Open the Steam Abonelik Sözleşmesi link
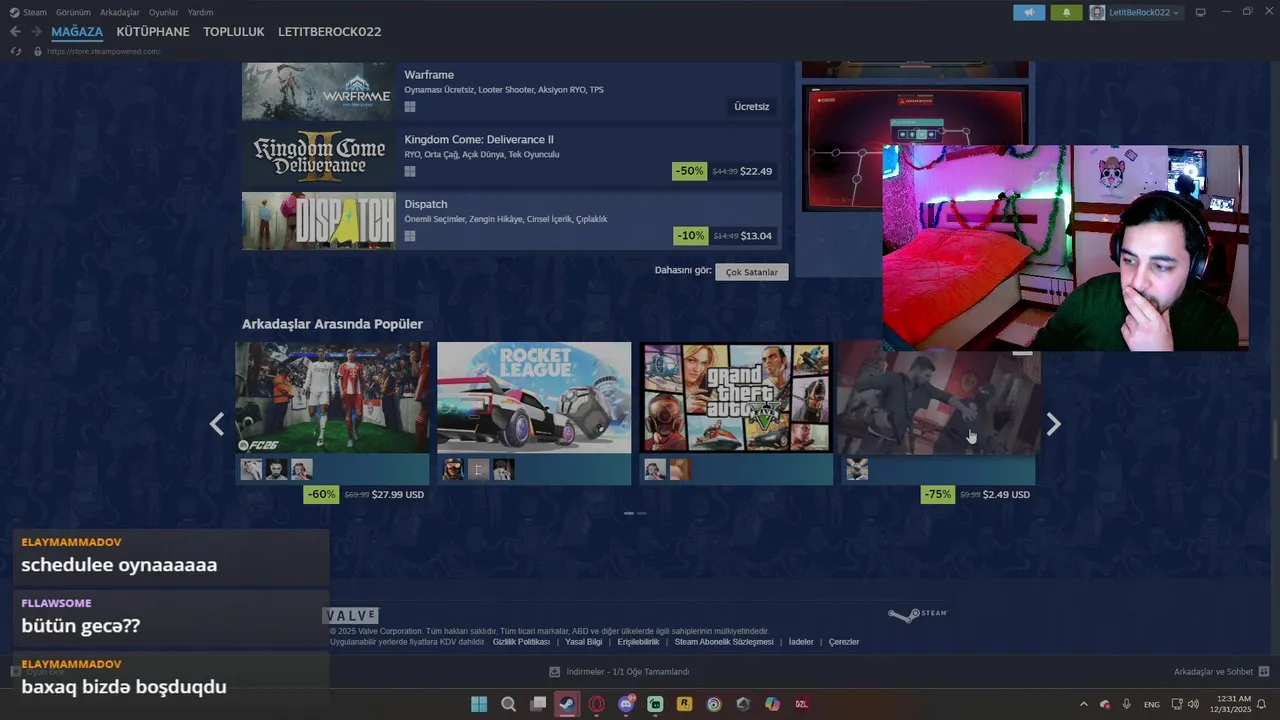 [724, 642]
